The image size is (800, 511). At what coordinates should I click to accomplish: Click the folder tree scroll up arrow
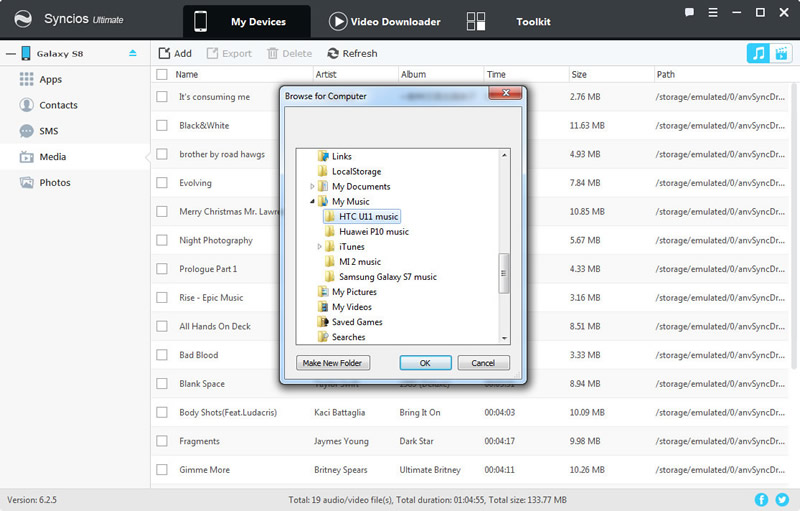(x=504, y=155)
